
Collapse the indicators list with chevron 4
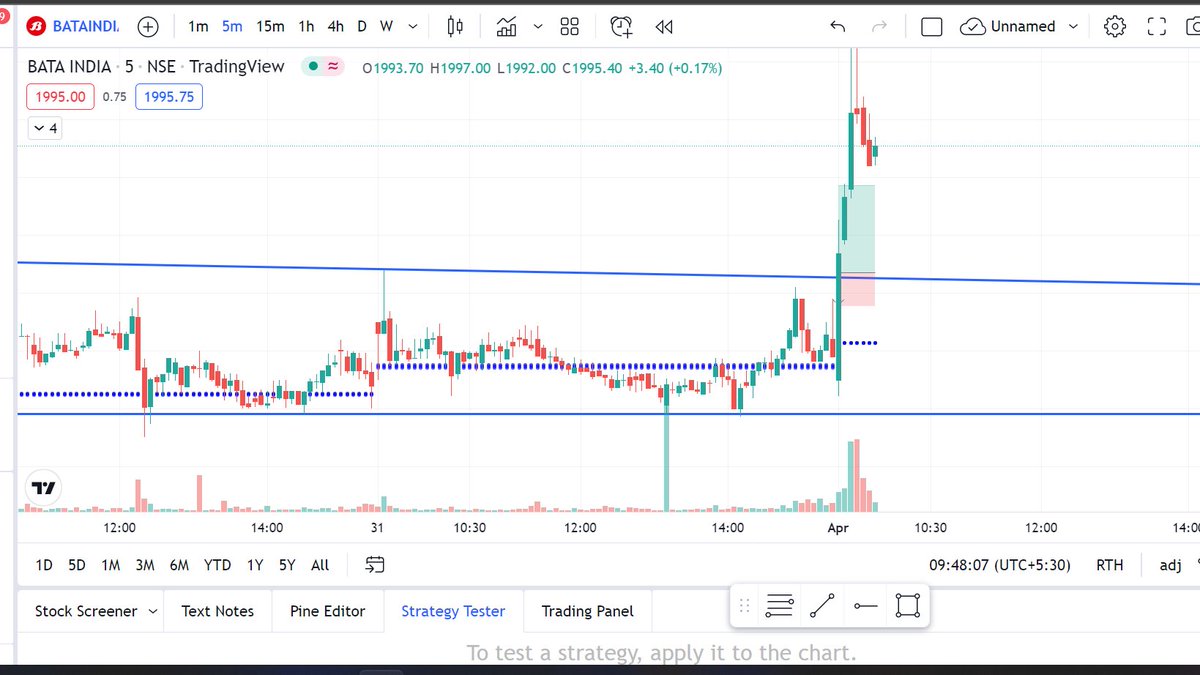coord(44,128)
